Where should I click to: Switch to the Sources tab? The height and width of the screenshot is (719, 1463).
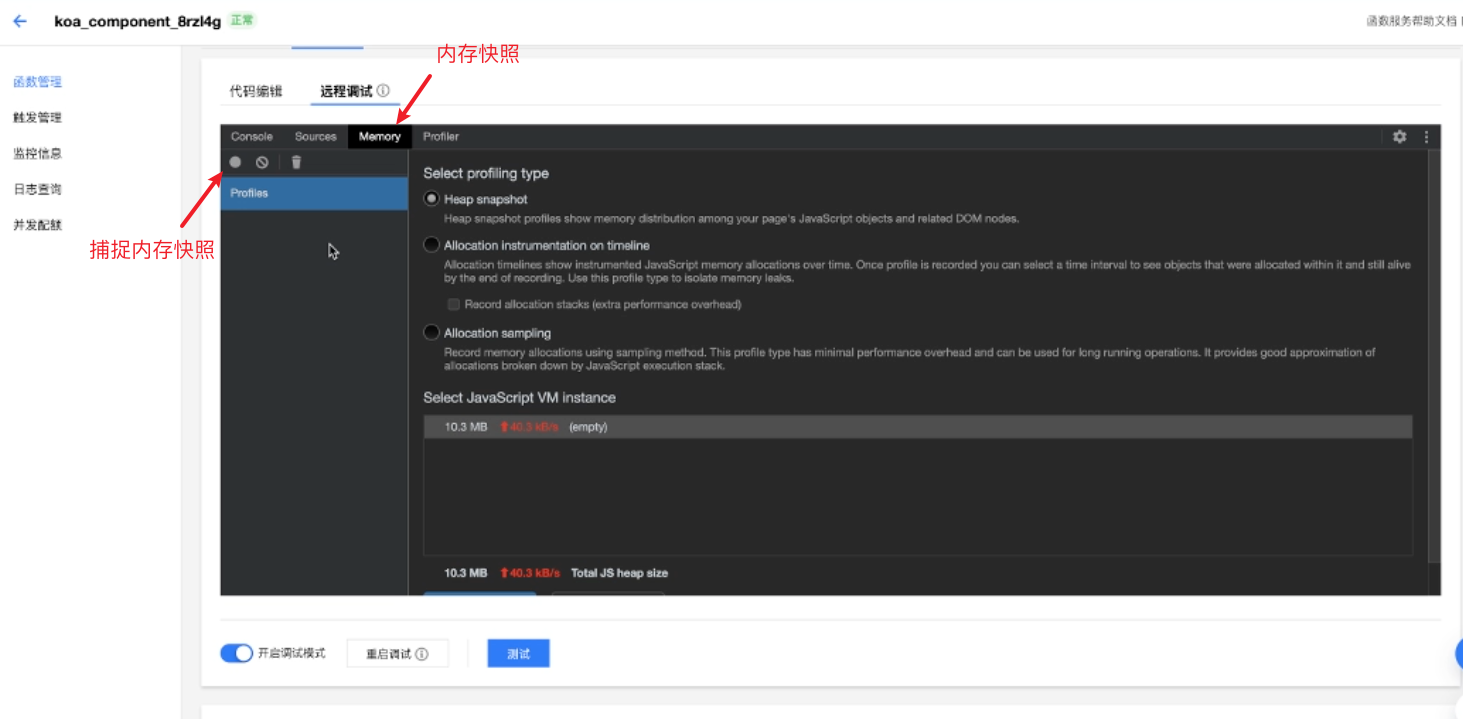point(316,137)
